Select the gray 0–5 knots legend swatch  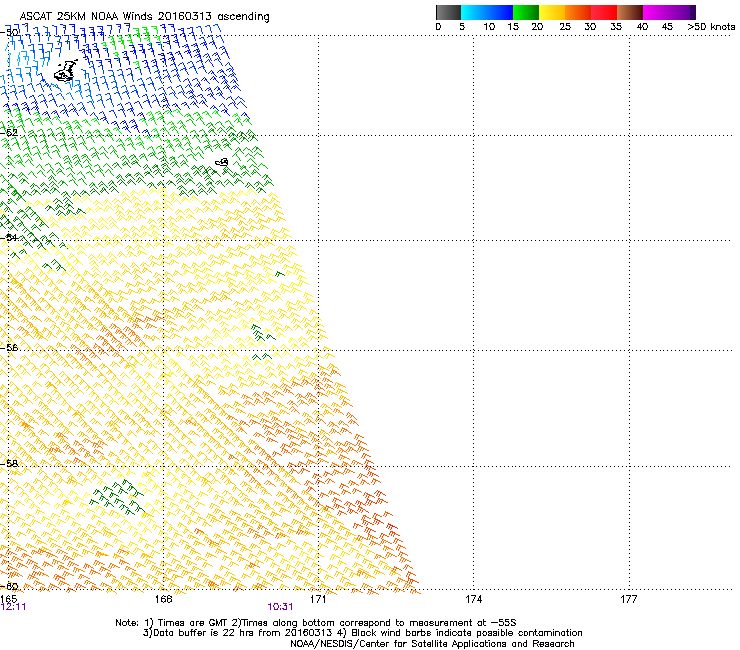pyautogui.click(x=448, y=12)
